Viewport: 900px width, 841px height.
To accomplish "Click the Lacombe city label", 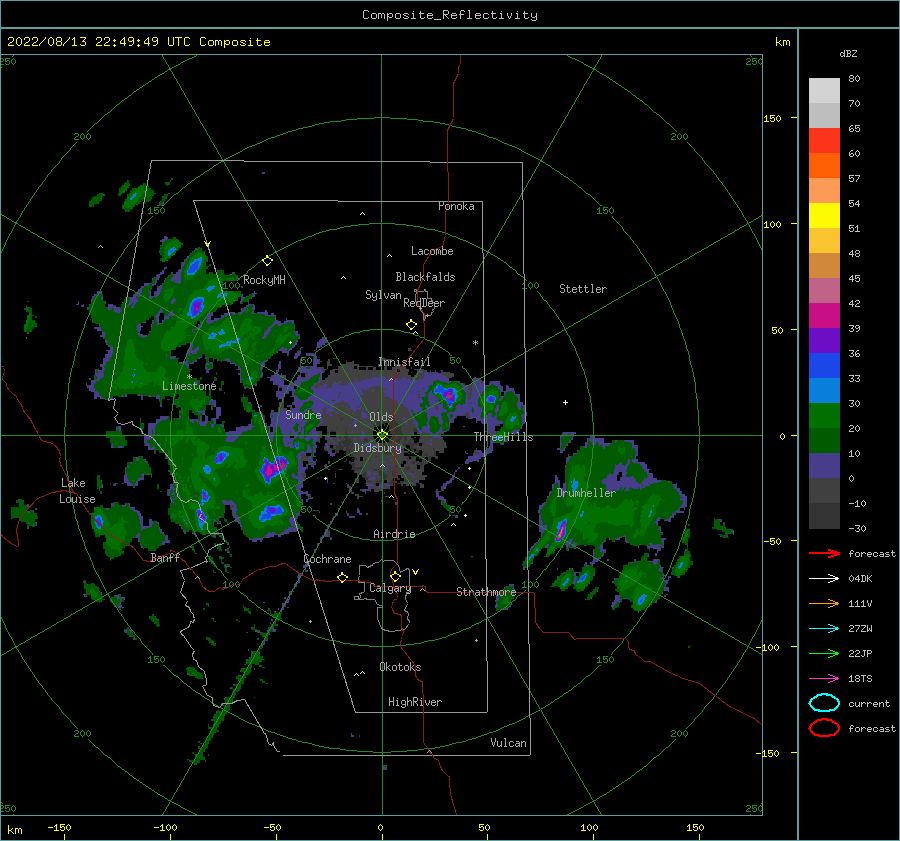I will tap(432, 251).
